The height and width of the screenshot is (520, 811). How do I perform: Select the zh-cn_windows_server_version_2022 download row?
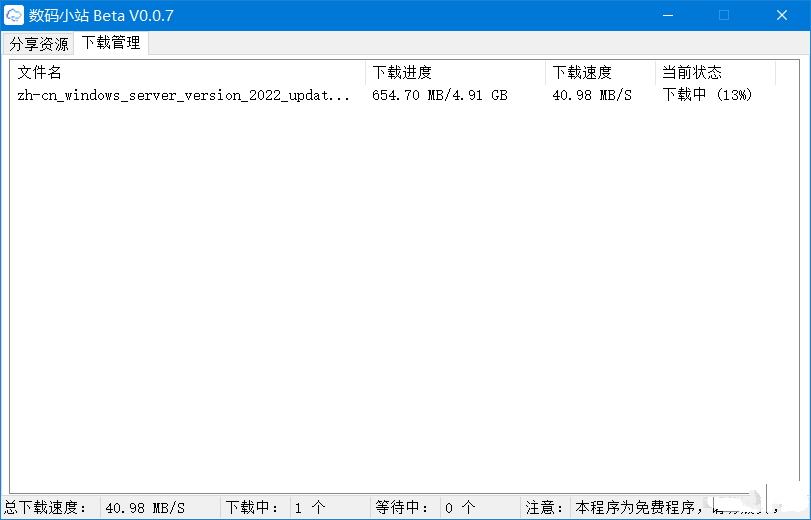pos(184,95)
